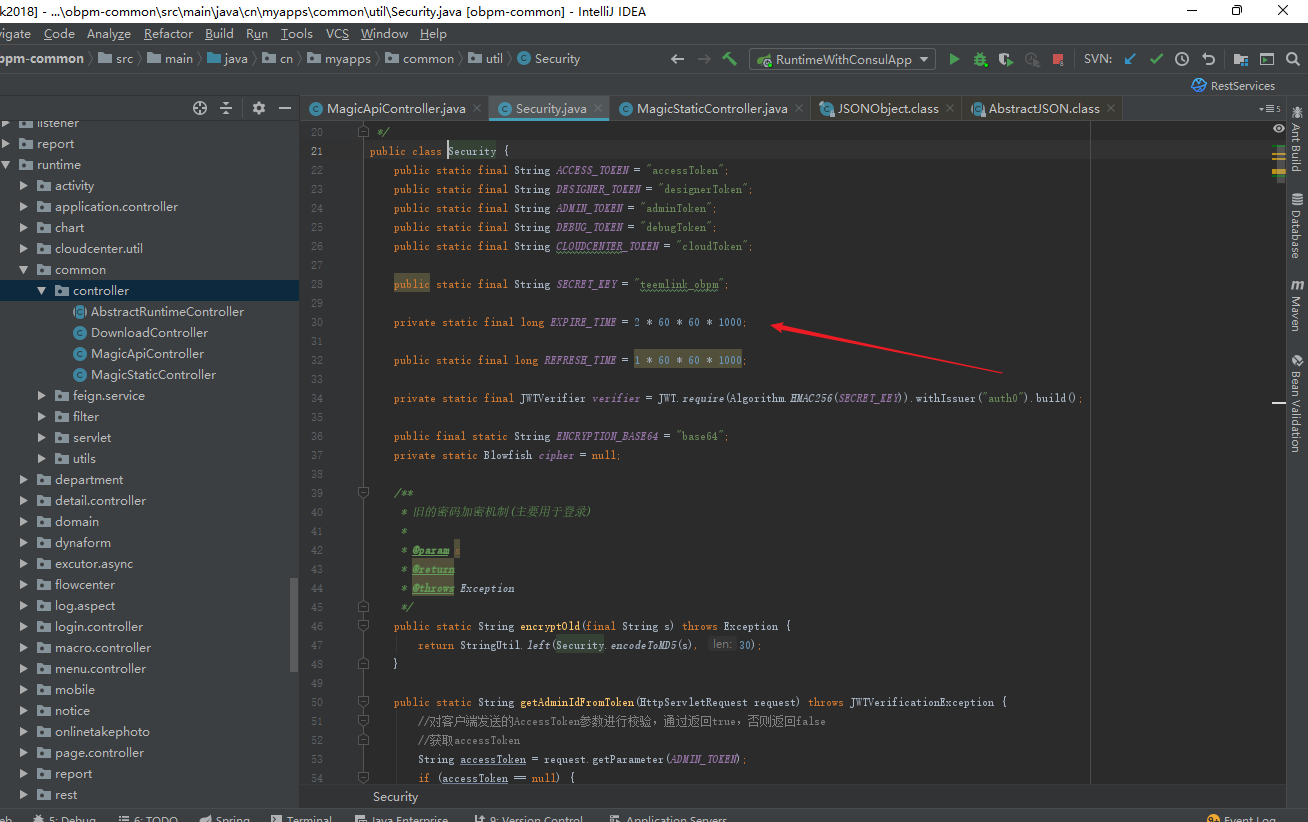Switch to AbstractJSON.class tab

(1044, 108)
